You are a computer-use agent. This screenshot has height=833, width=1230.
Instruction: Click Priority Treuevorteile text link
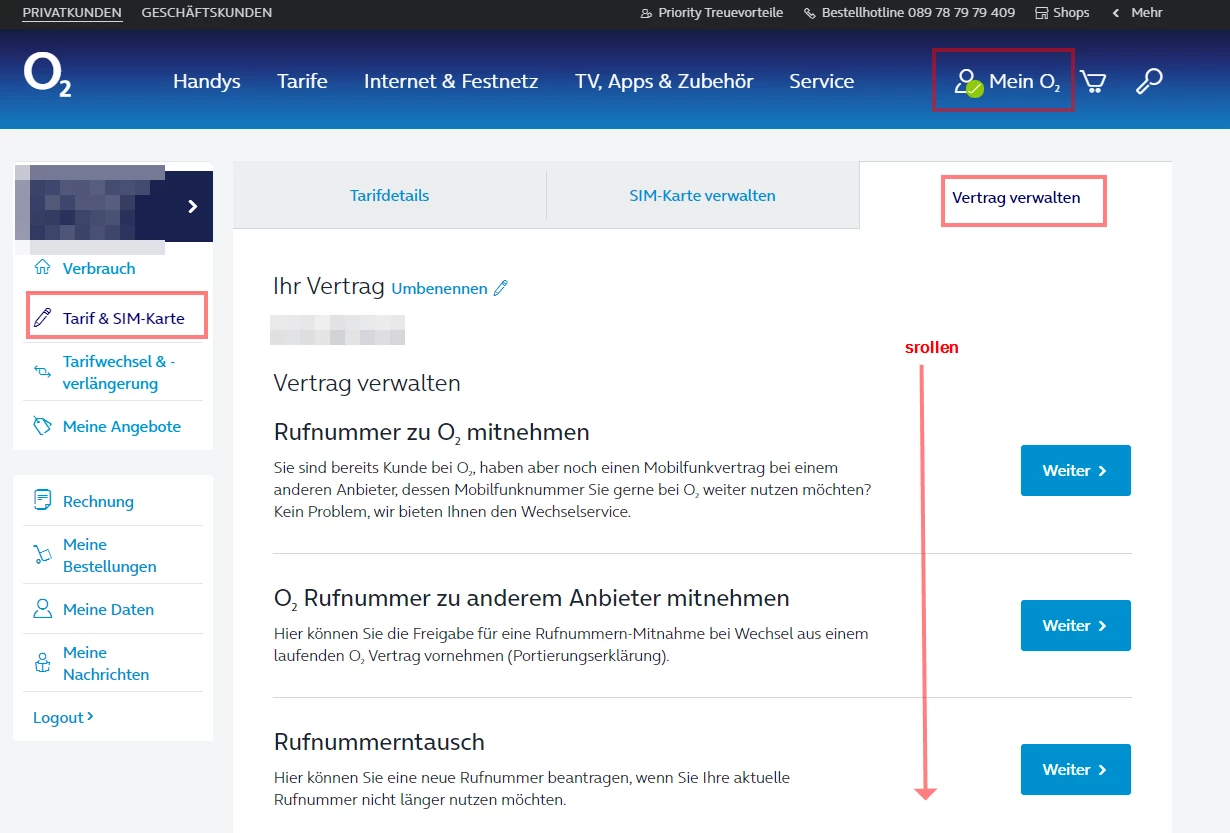pyautogui.click(x=720, y=13)
